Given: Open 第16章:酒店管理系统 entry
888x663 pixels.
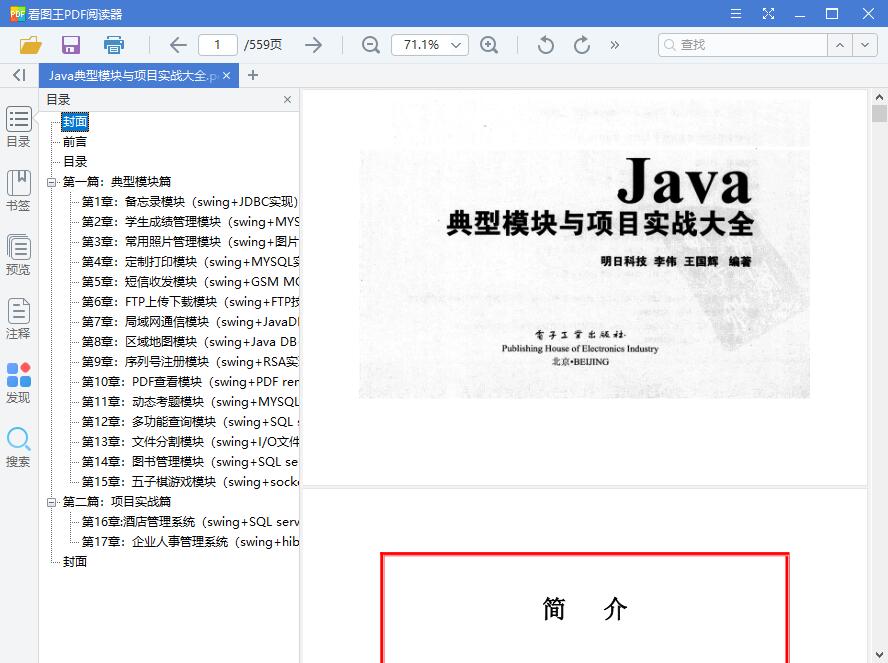Looking at the screenshot, I should (190, 522).
